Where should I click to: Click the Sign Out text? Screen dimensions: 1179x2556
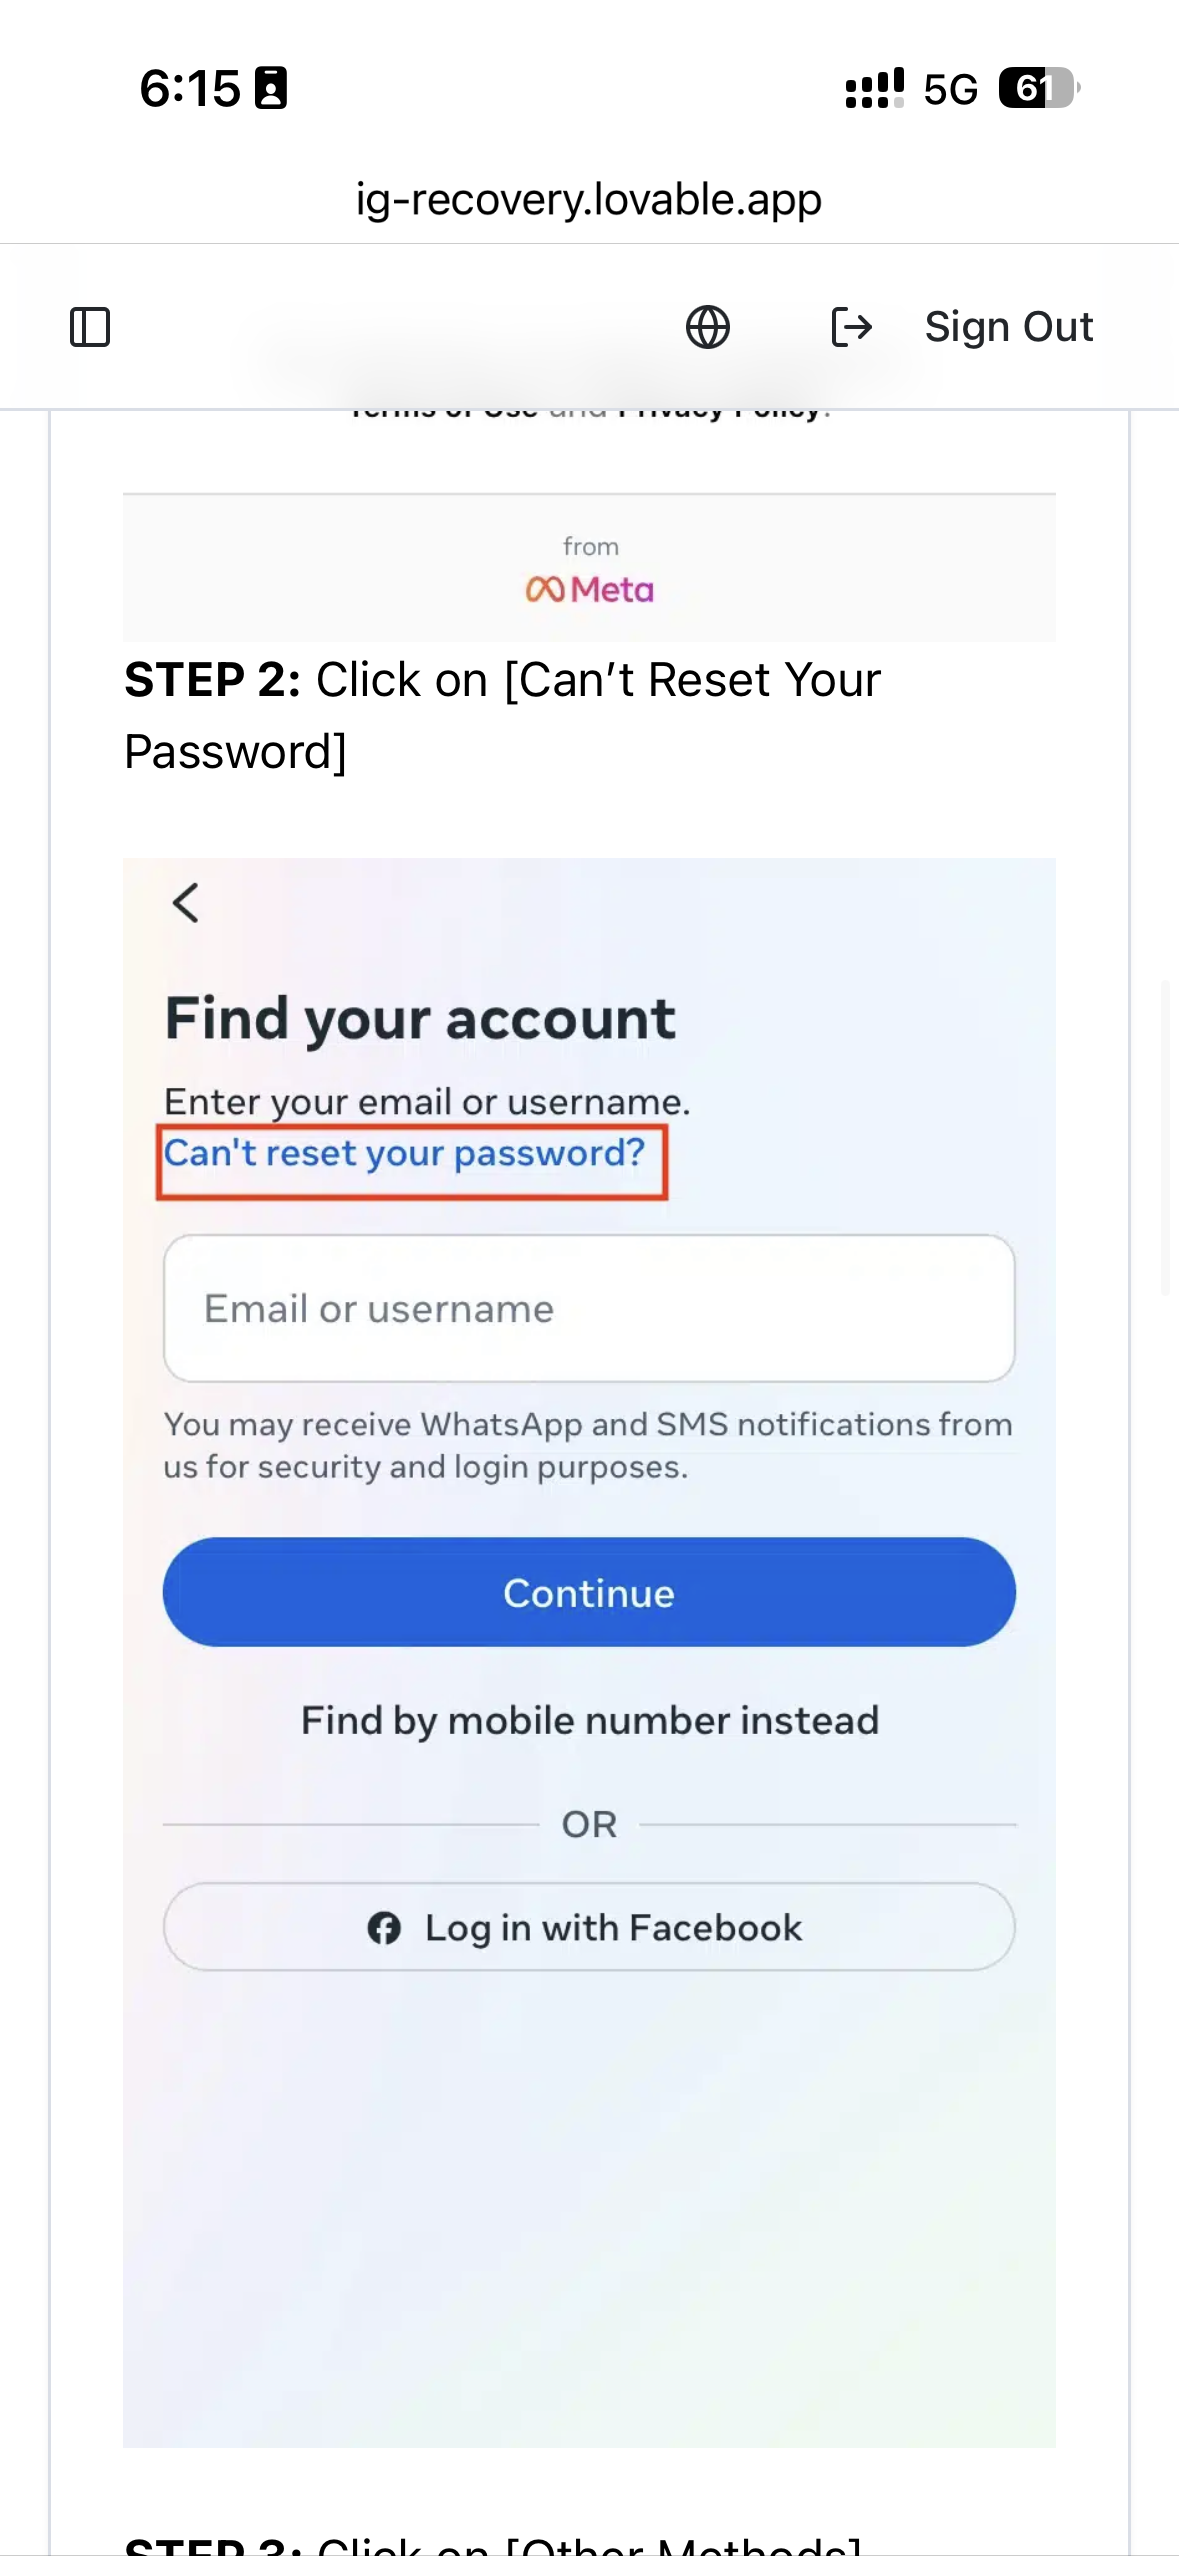[x=1008, y=327]
